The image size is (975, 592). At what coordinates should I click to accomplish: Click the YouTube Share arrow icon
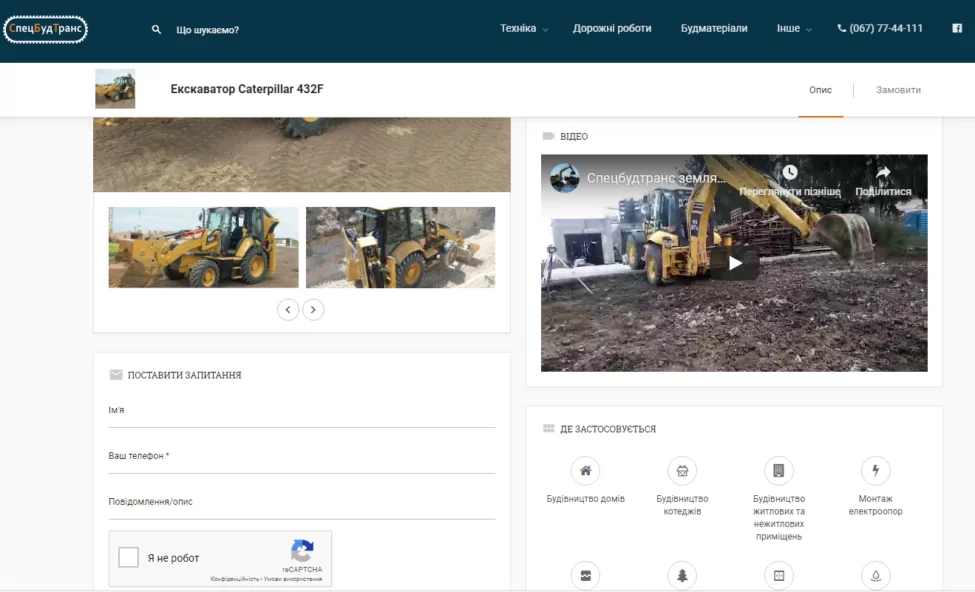click(x=883, y=173)
